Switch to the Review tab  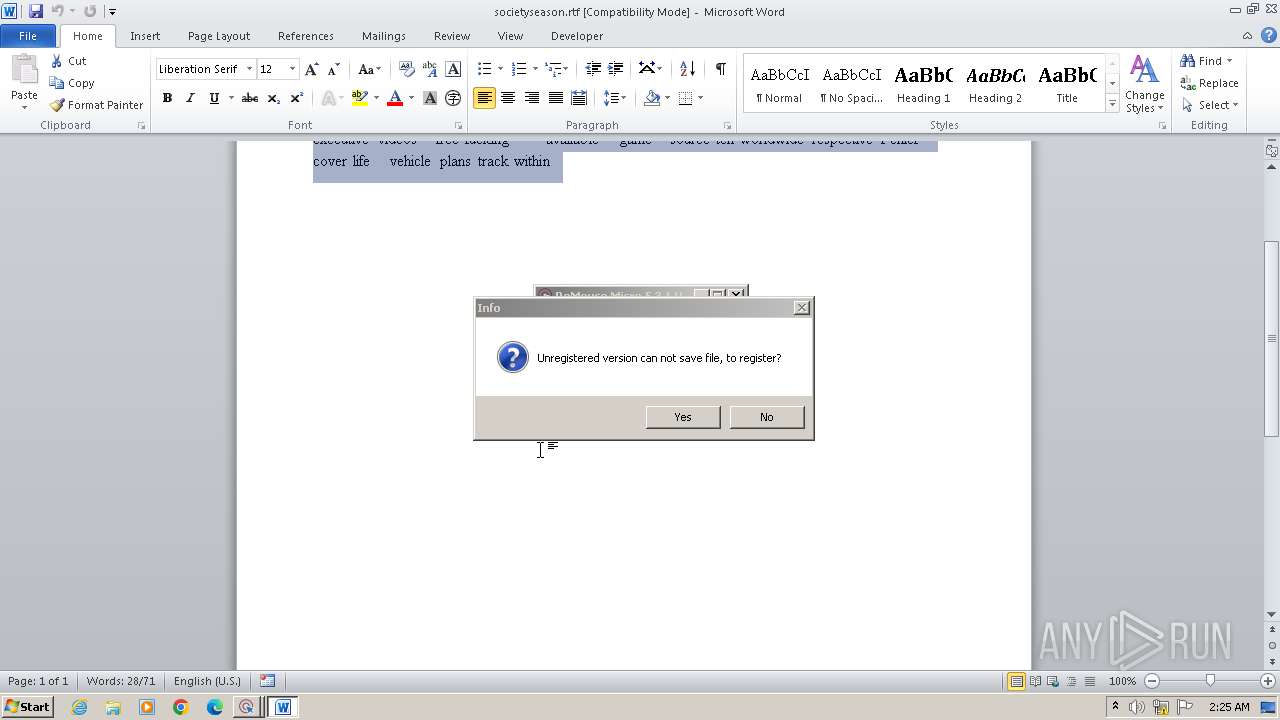click(452, 36)
